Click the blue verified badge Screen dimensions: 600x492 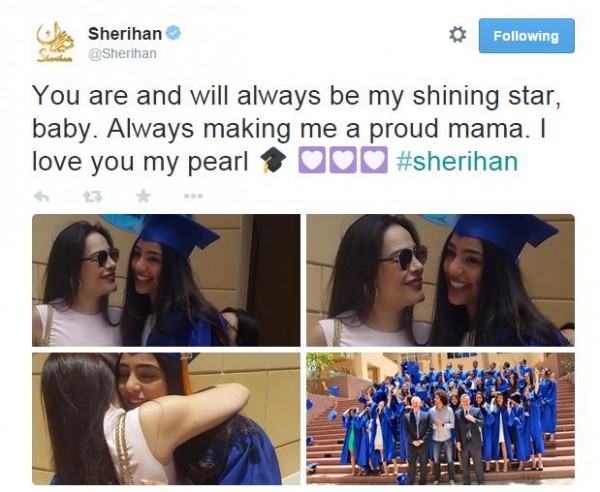[173, 33]
